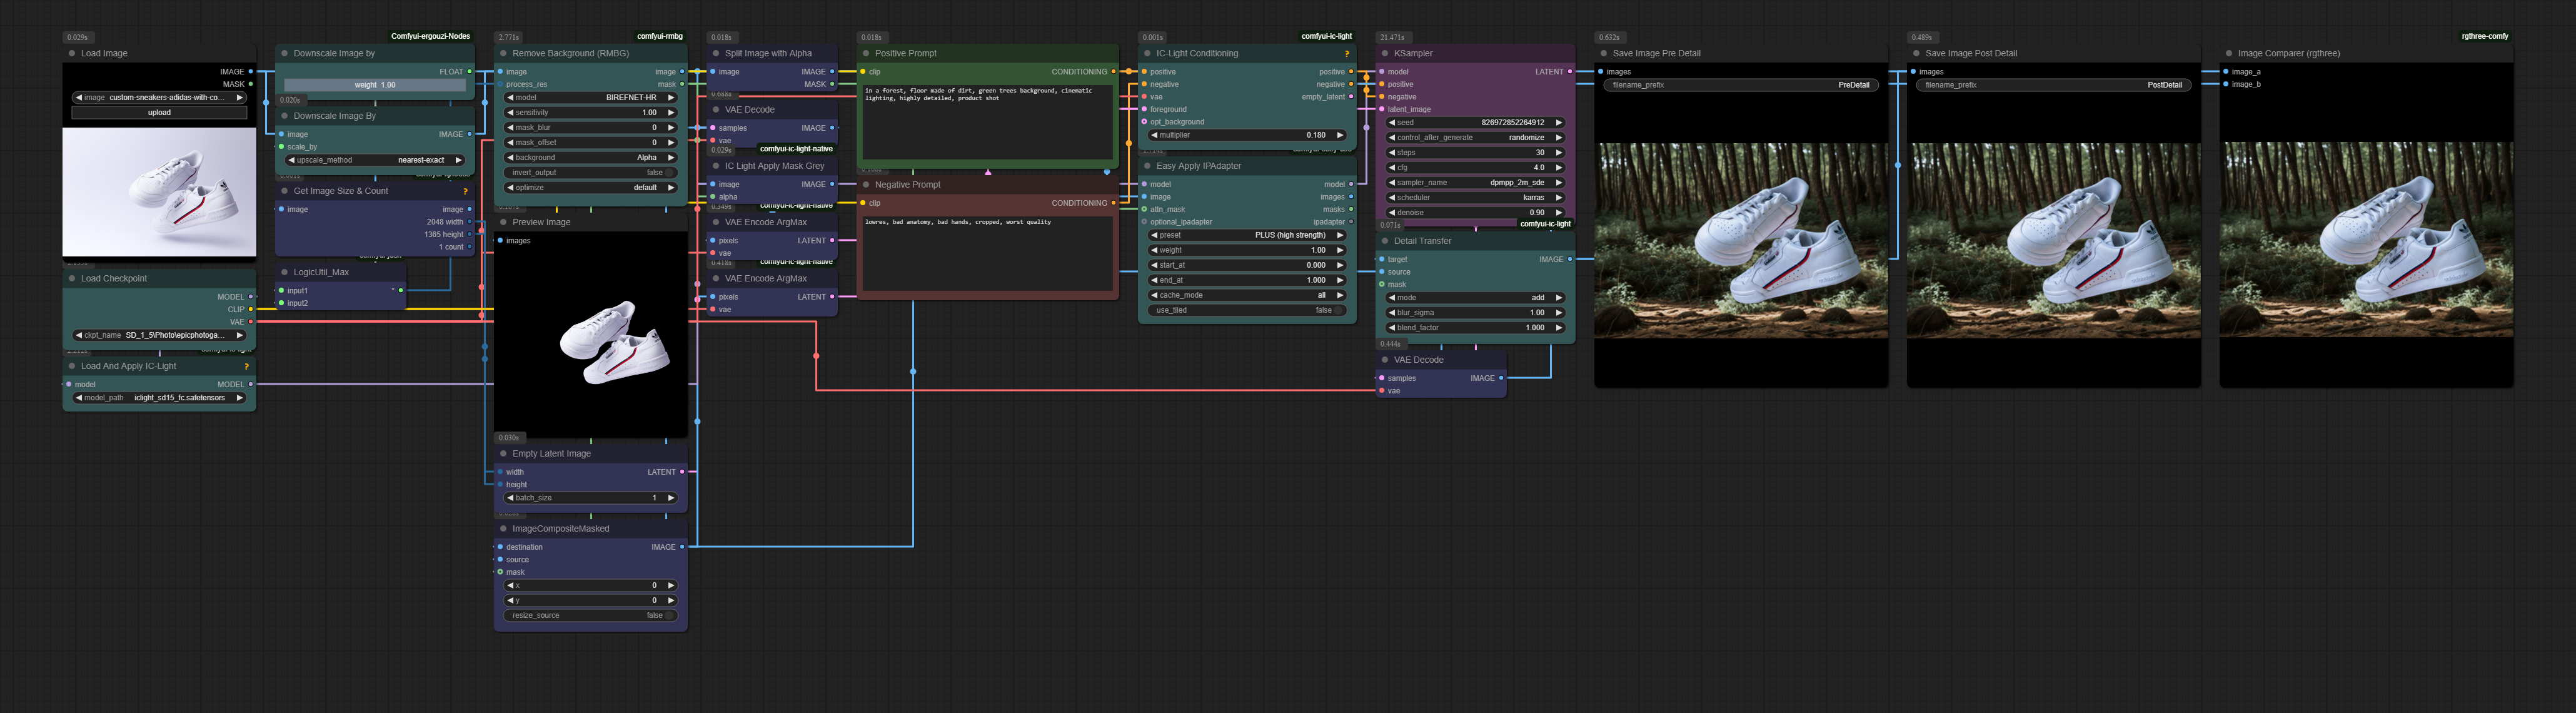Screen dimensions: 2576x713
Task: Click the right arrow on the steps widget
Action: (1558, 153)
